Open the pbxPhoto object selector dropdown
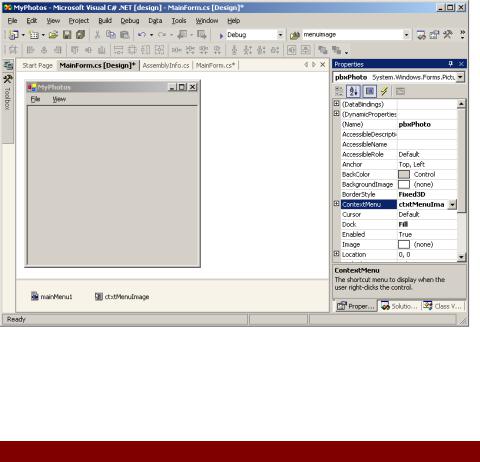The width and height of the screenshot is (480, 462). (x=460, y=77)
